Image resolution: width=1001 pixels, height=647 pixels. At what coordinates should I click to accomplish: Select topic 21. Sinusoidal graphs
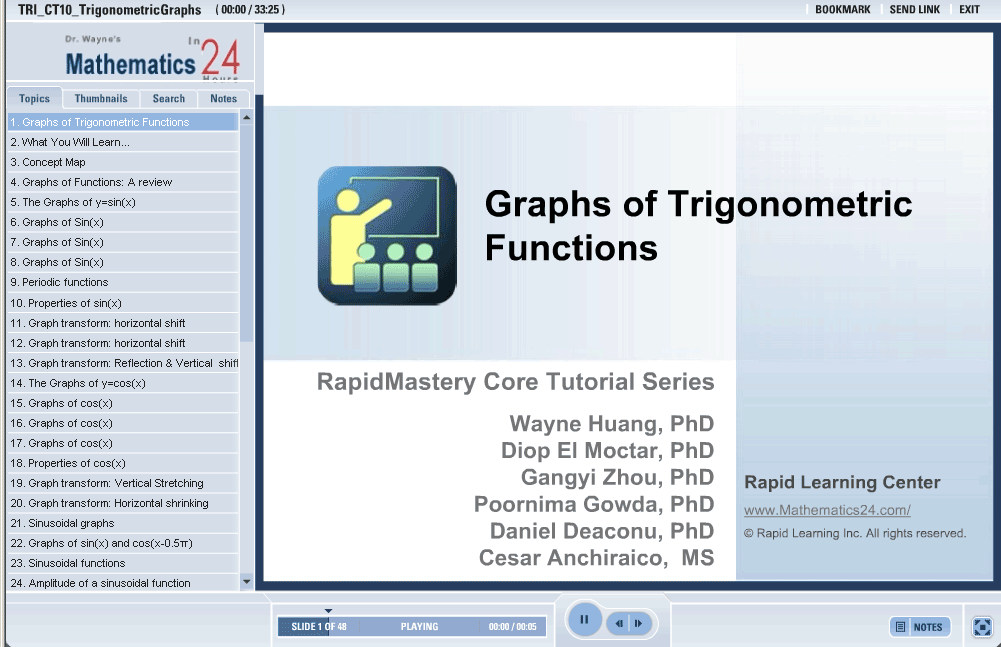[x=123, y=523]
